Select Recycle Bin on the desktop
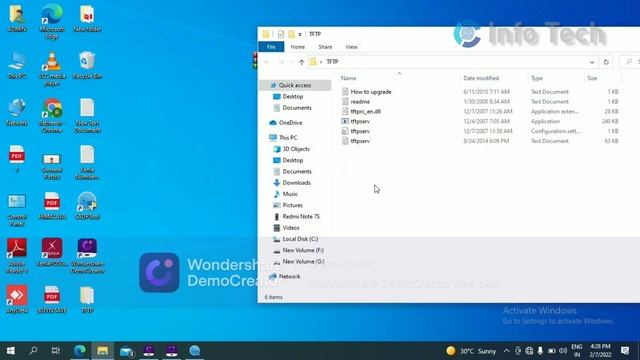640x360 pixels. click(x=87, y=65)
